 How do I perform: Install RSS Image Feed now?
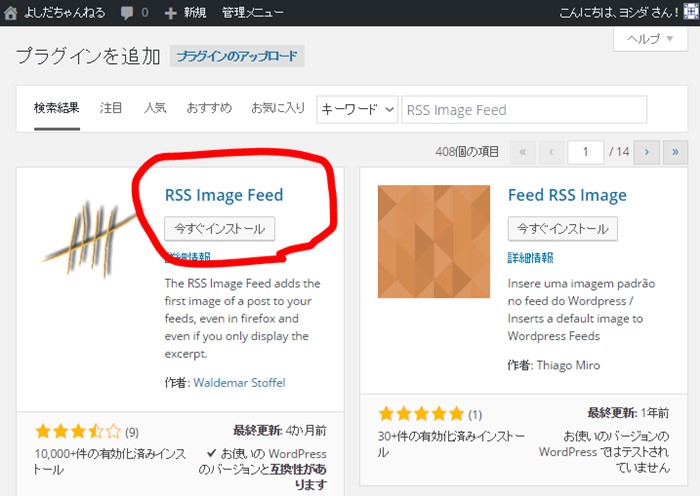coord(219,229)
